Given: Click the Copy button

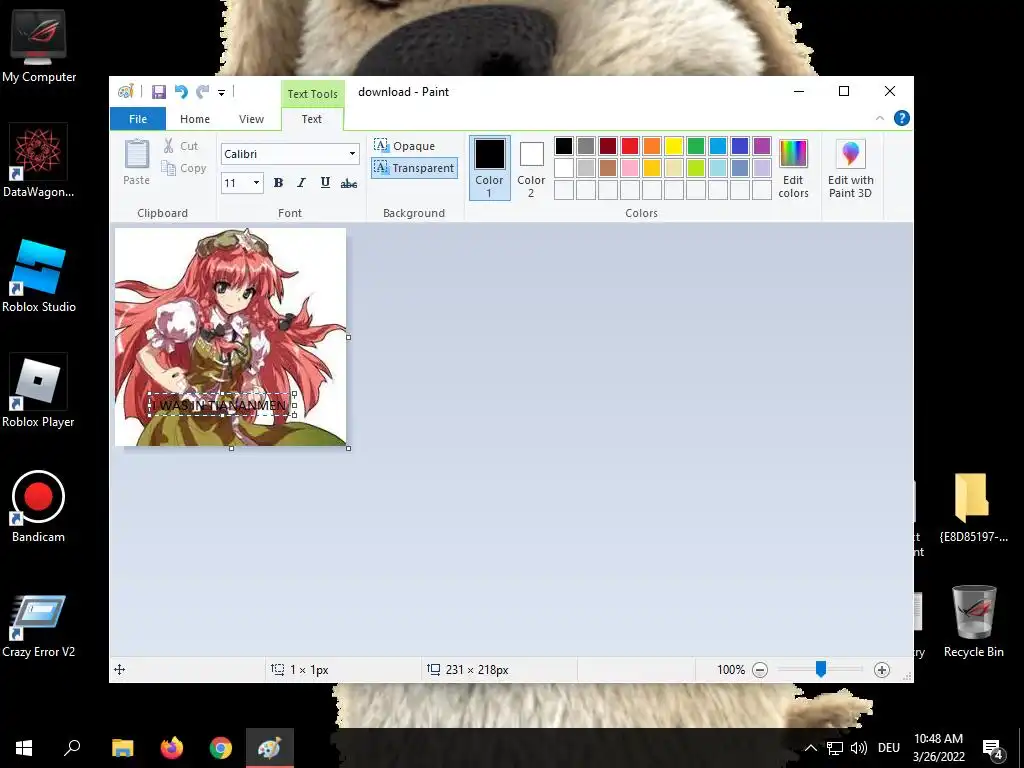Looking at the screenshot, I should tap(184, 168).
